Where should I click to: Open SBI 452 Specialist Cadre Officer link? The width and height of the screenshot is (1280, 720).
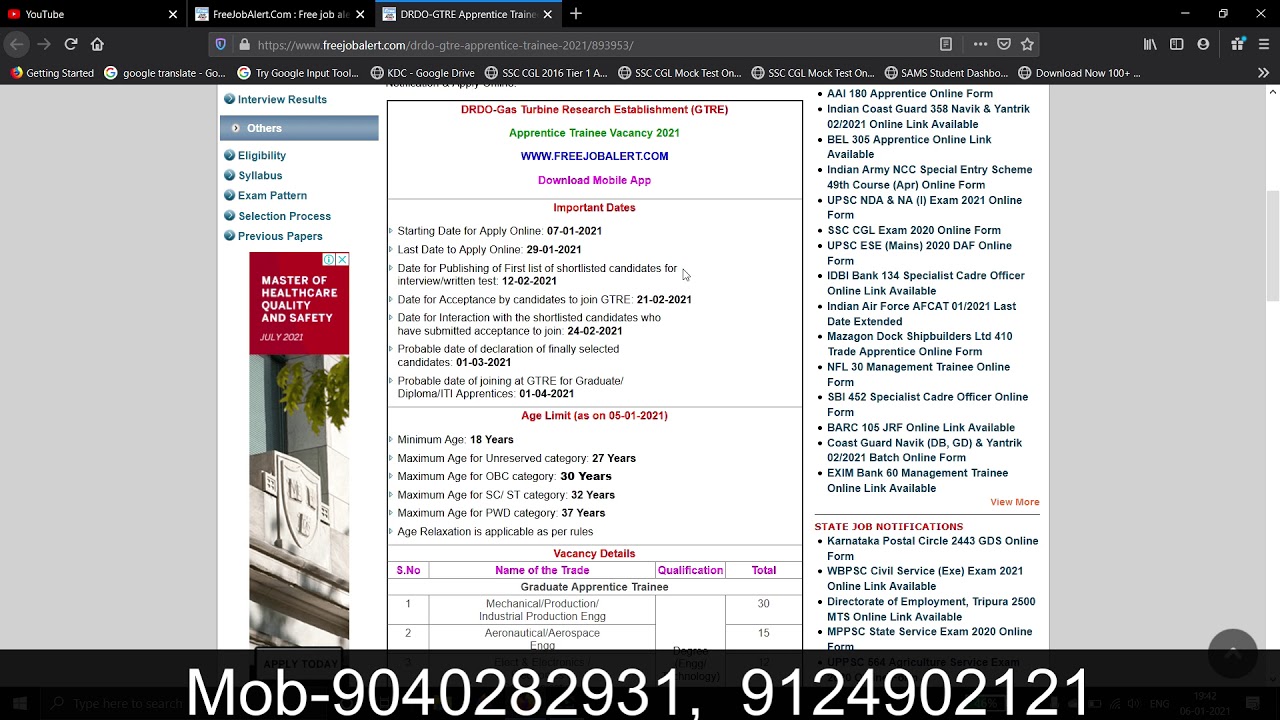pos(927,404)
